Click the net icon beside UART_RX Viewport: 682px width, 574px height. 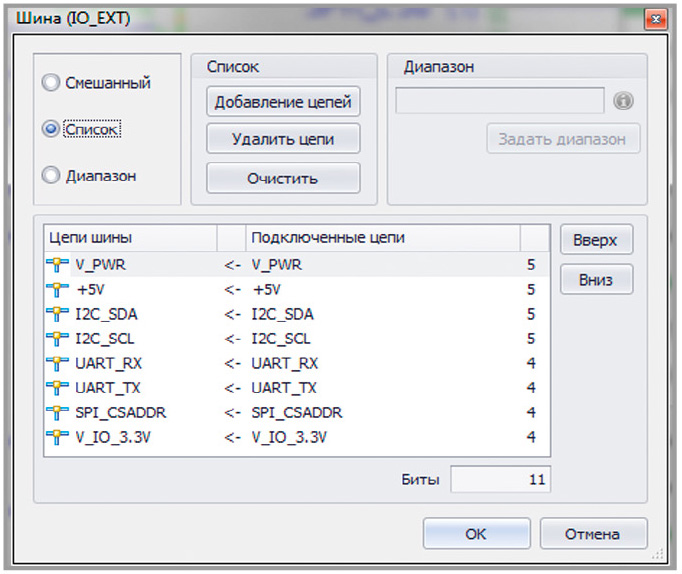[x=57, y=363]
